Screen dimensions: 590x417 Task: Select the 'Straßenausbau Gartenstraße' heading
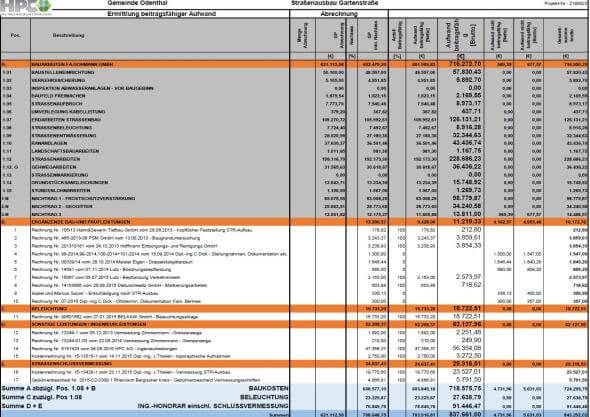pyautogui.click(x=335, y=3)
